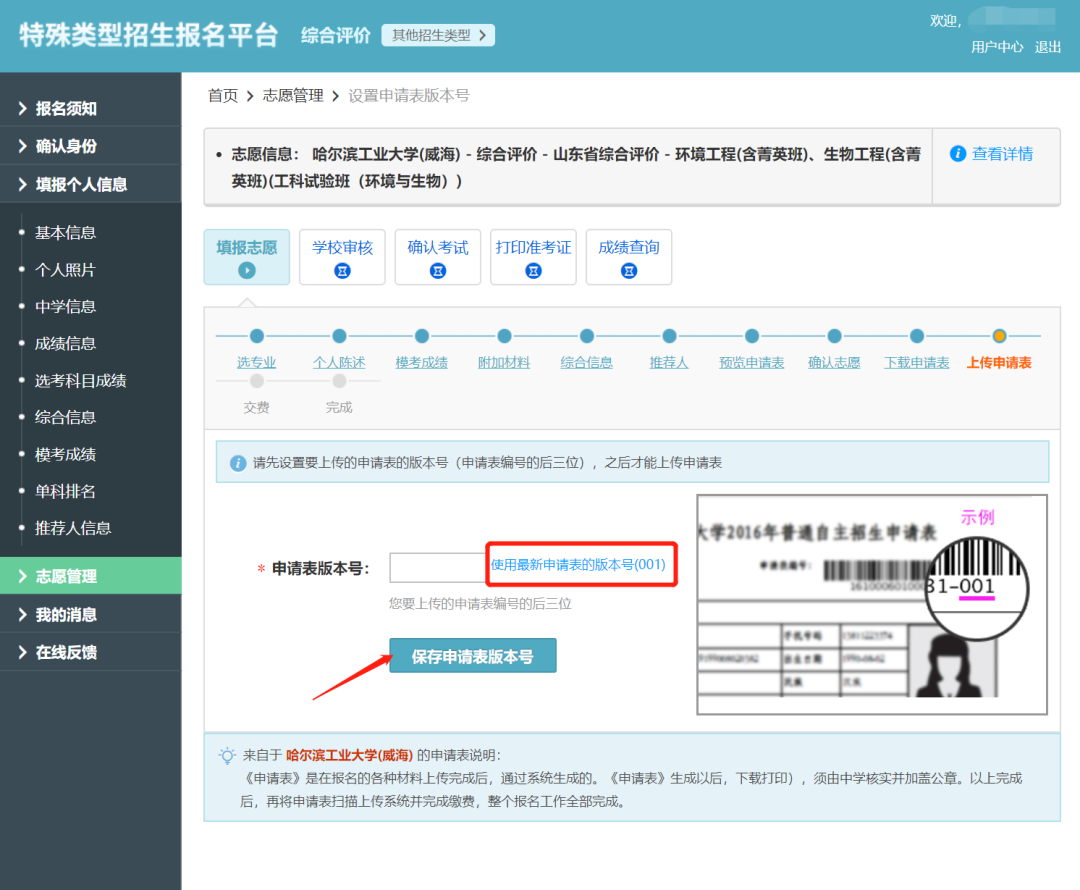The image size is (1080, 890).
Task: Open 综合信息 in the sidebar
Action: [65, 417]
